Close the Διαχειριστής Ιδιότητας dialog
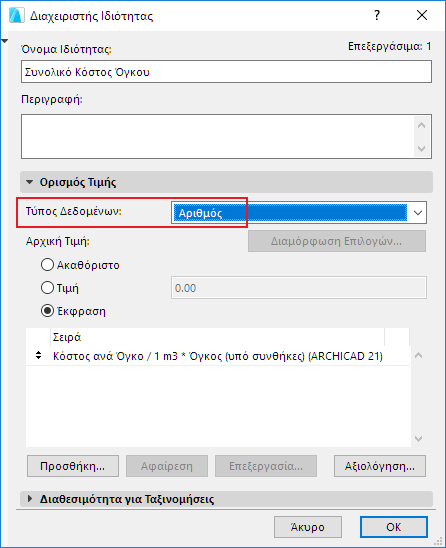Viewport: 446px width, 548px height. click(x=422, y=15)
